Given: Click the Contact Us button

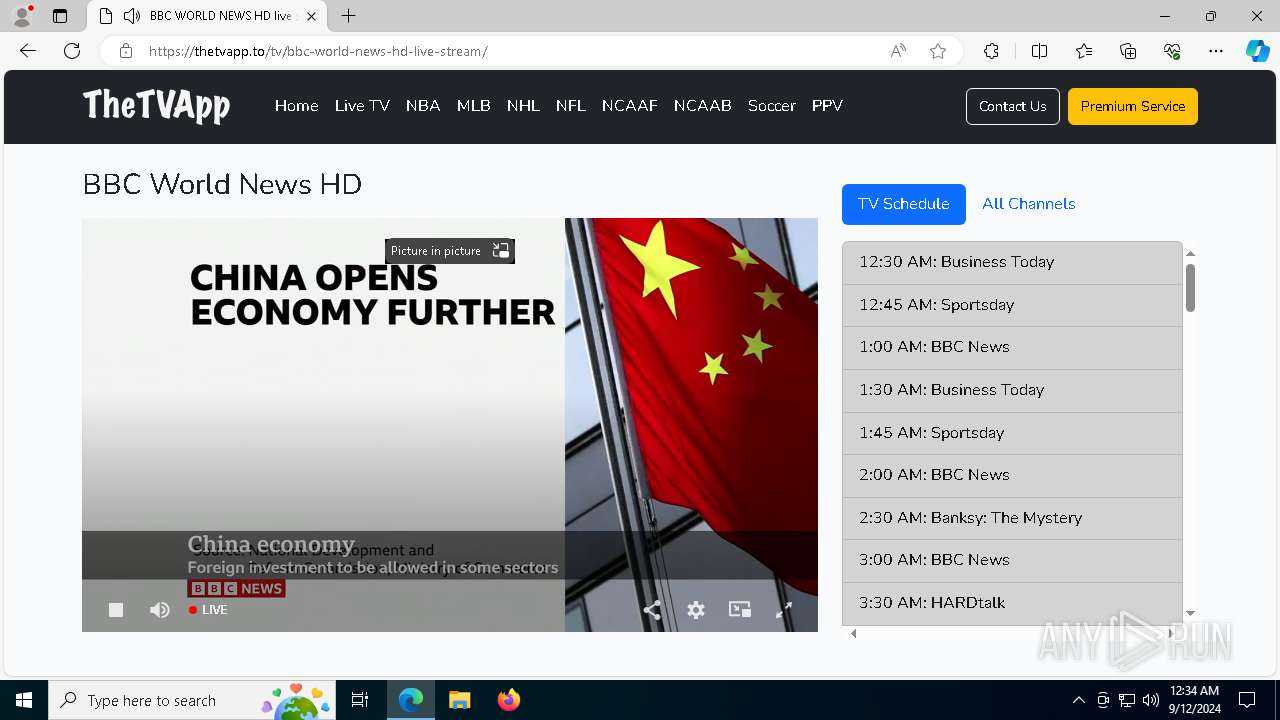Looking at the screenshot, I should click(x=1012, y=106).
